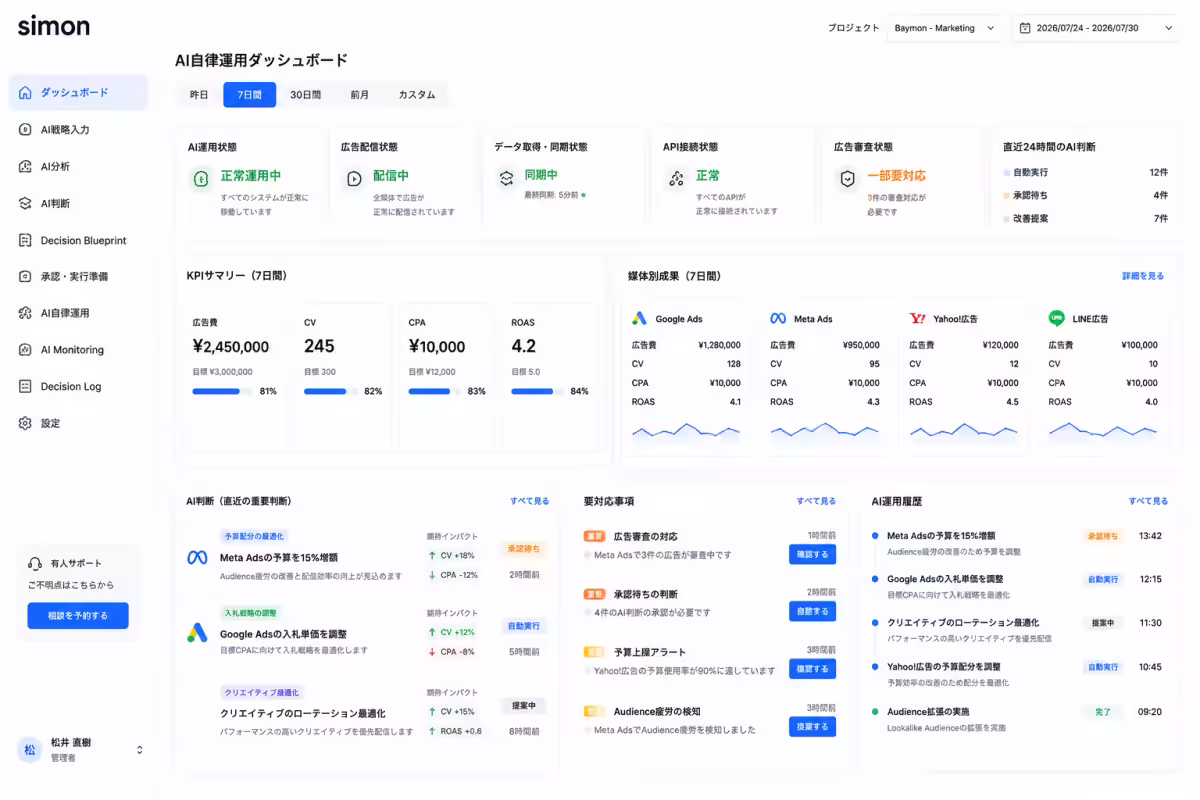Open the ダッシュボード home icon in sidebar
The width and height of the screenshot is (1200, 800).
coord(25,93)
